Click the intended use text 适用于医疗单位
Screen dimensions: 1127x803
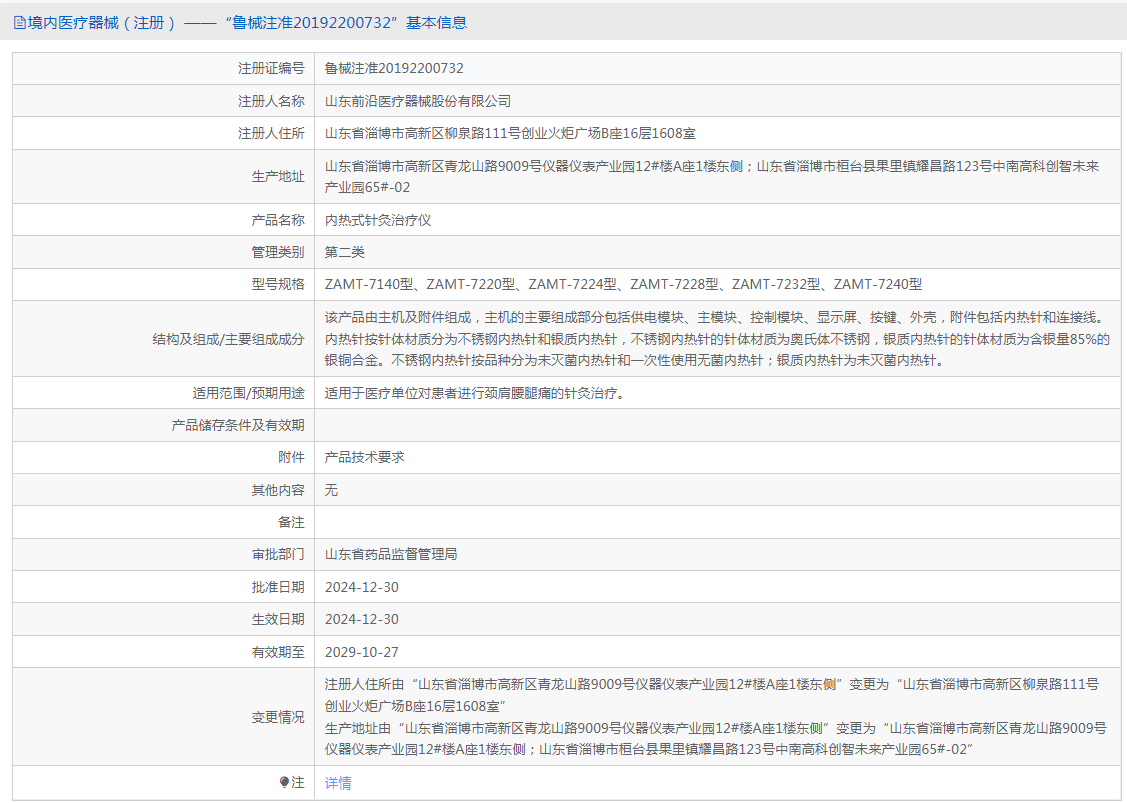click(474, 393)
